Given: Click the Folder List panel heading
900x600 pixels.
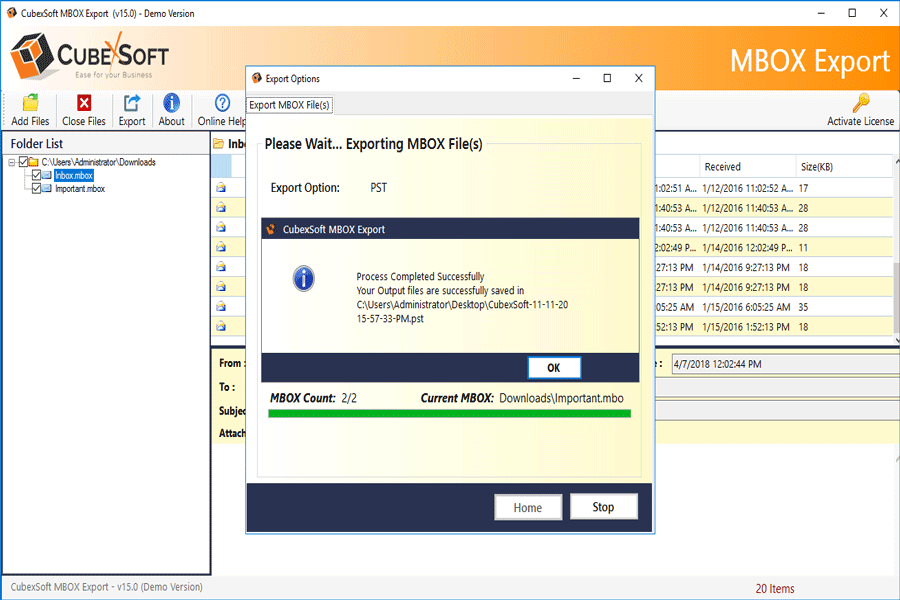Looking at the screenshot, I should (x=37, y=144).
